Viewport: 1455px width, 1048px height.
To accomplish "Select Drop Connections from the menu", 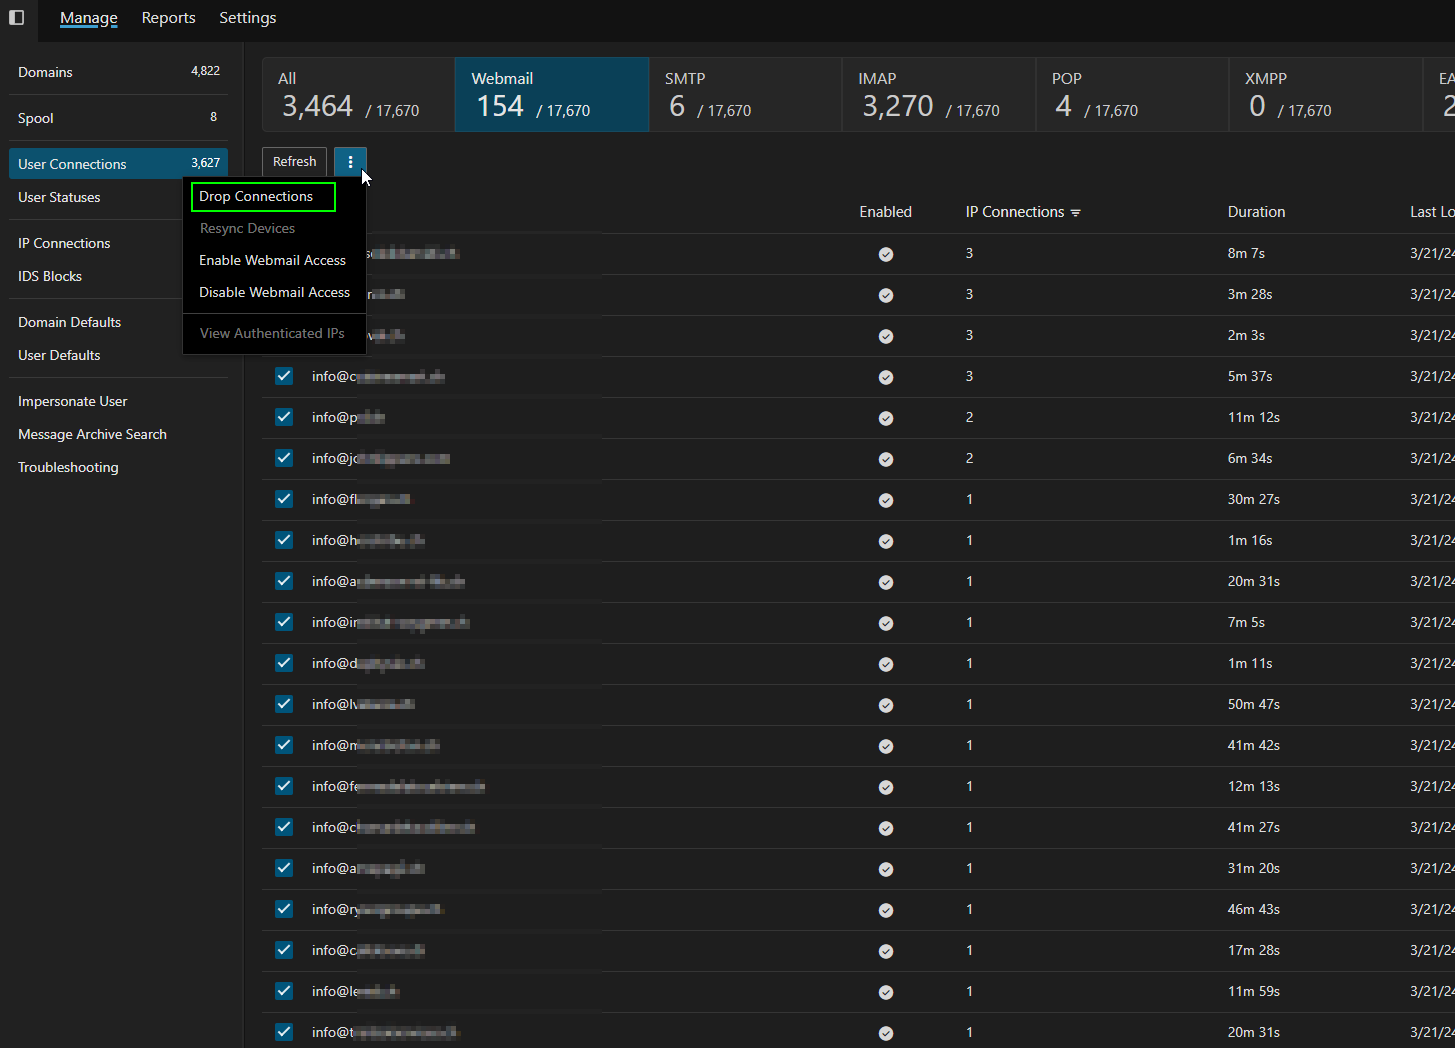I will tap(256, 197).
